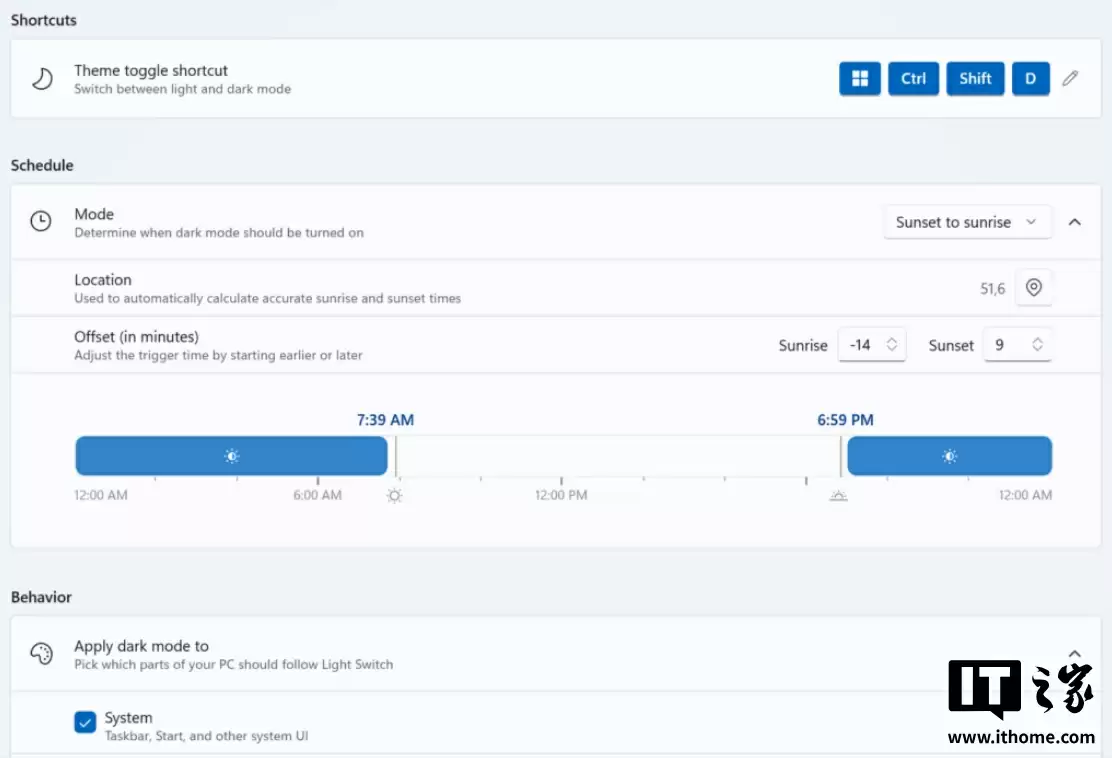Click the Ctrl key button

coord(913,79)
